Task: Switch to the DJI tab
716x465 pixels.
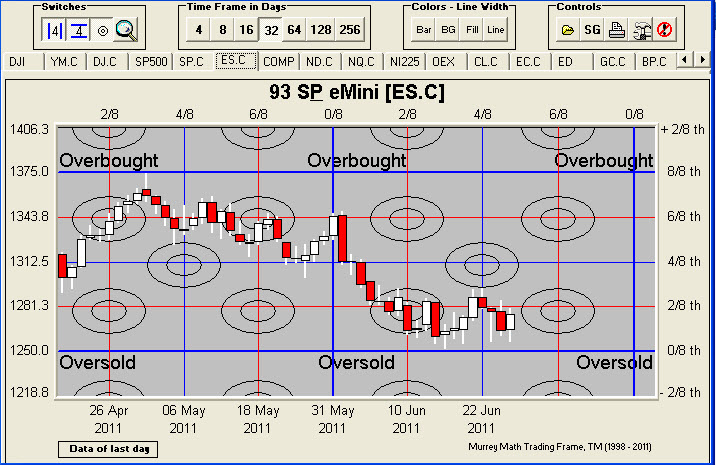Action: click(x=23, y=62)
